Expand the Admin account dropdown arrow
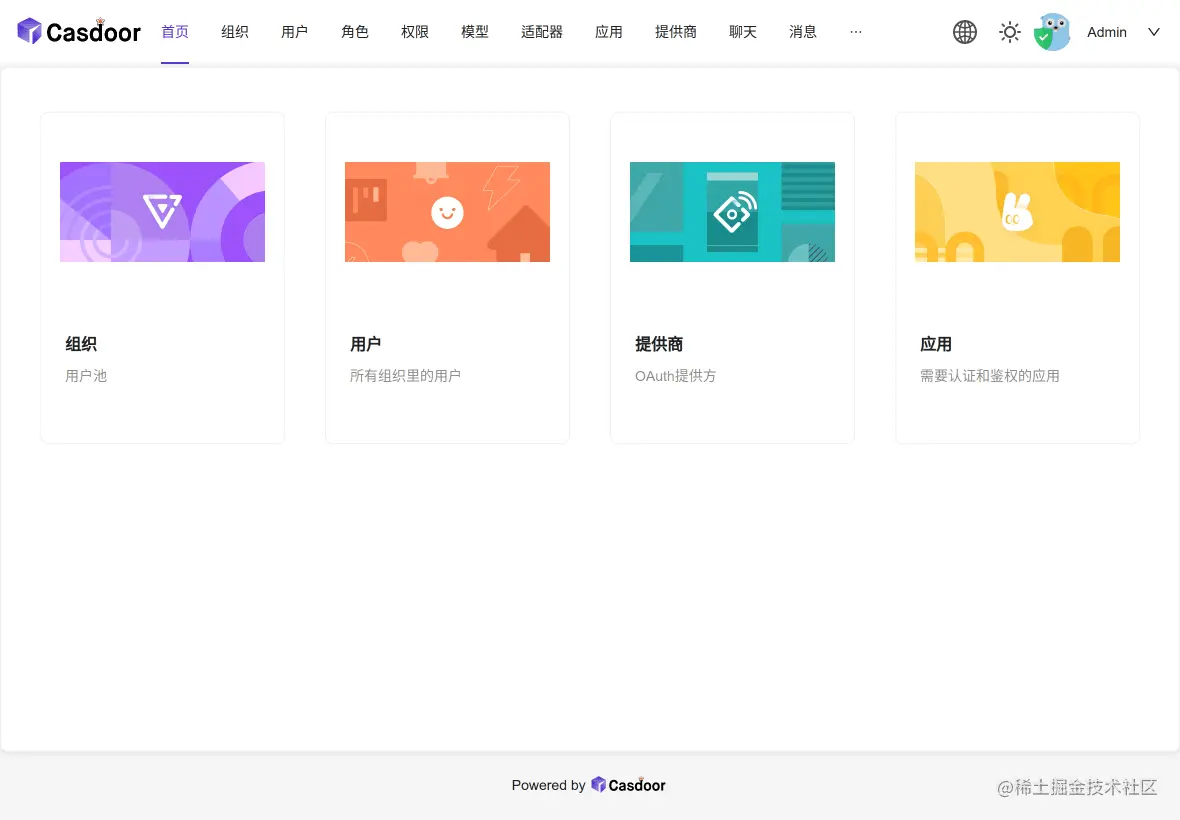Screen dimensions: 1180x820 pos(1154,32)
